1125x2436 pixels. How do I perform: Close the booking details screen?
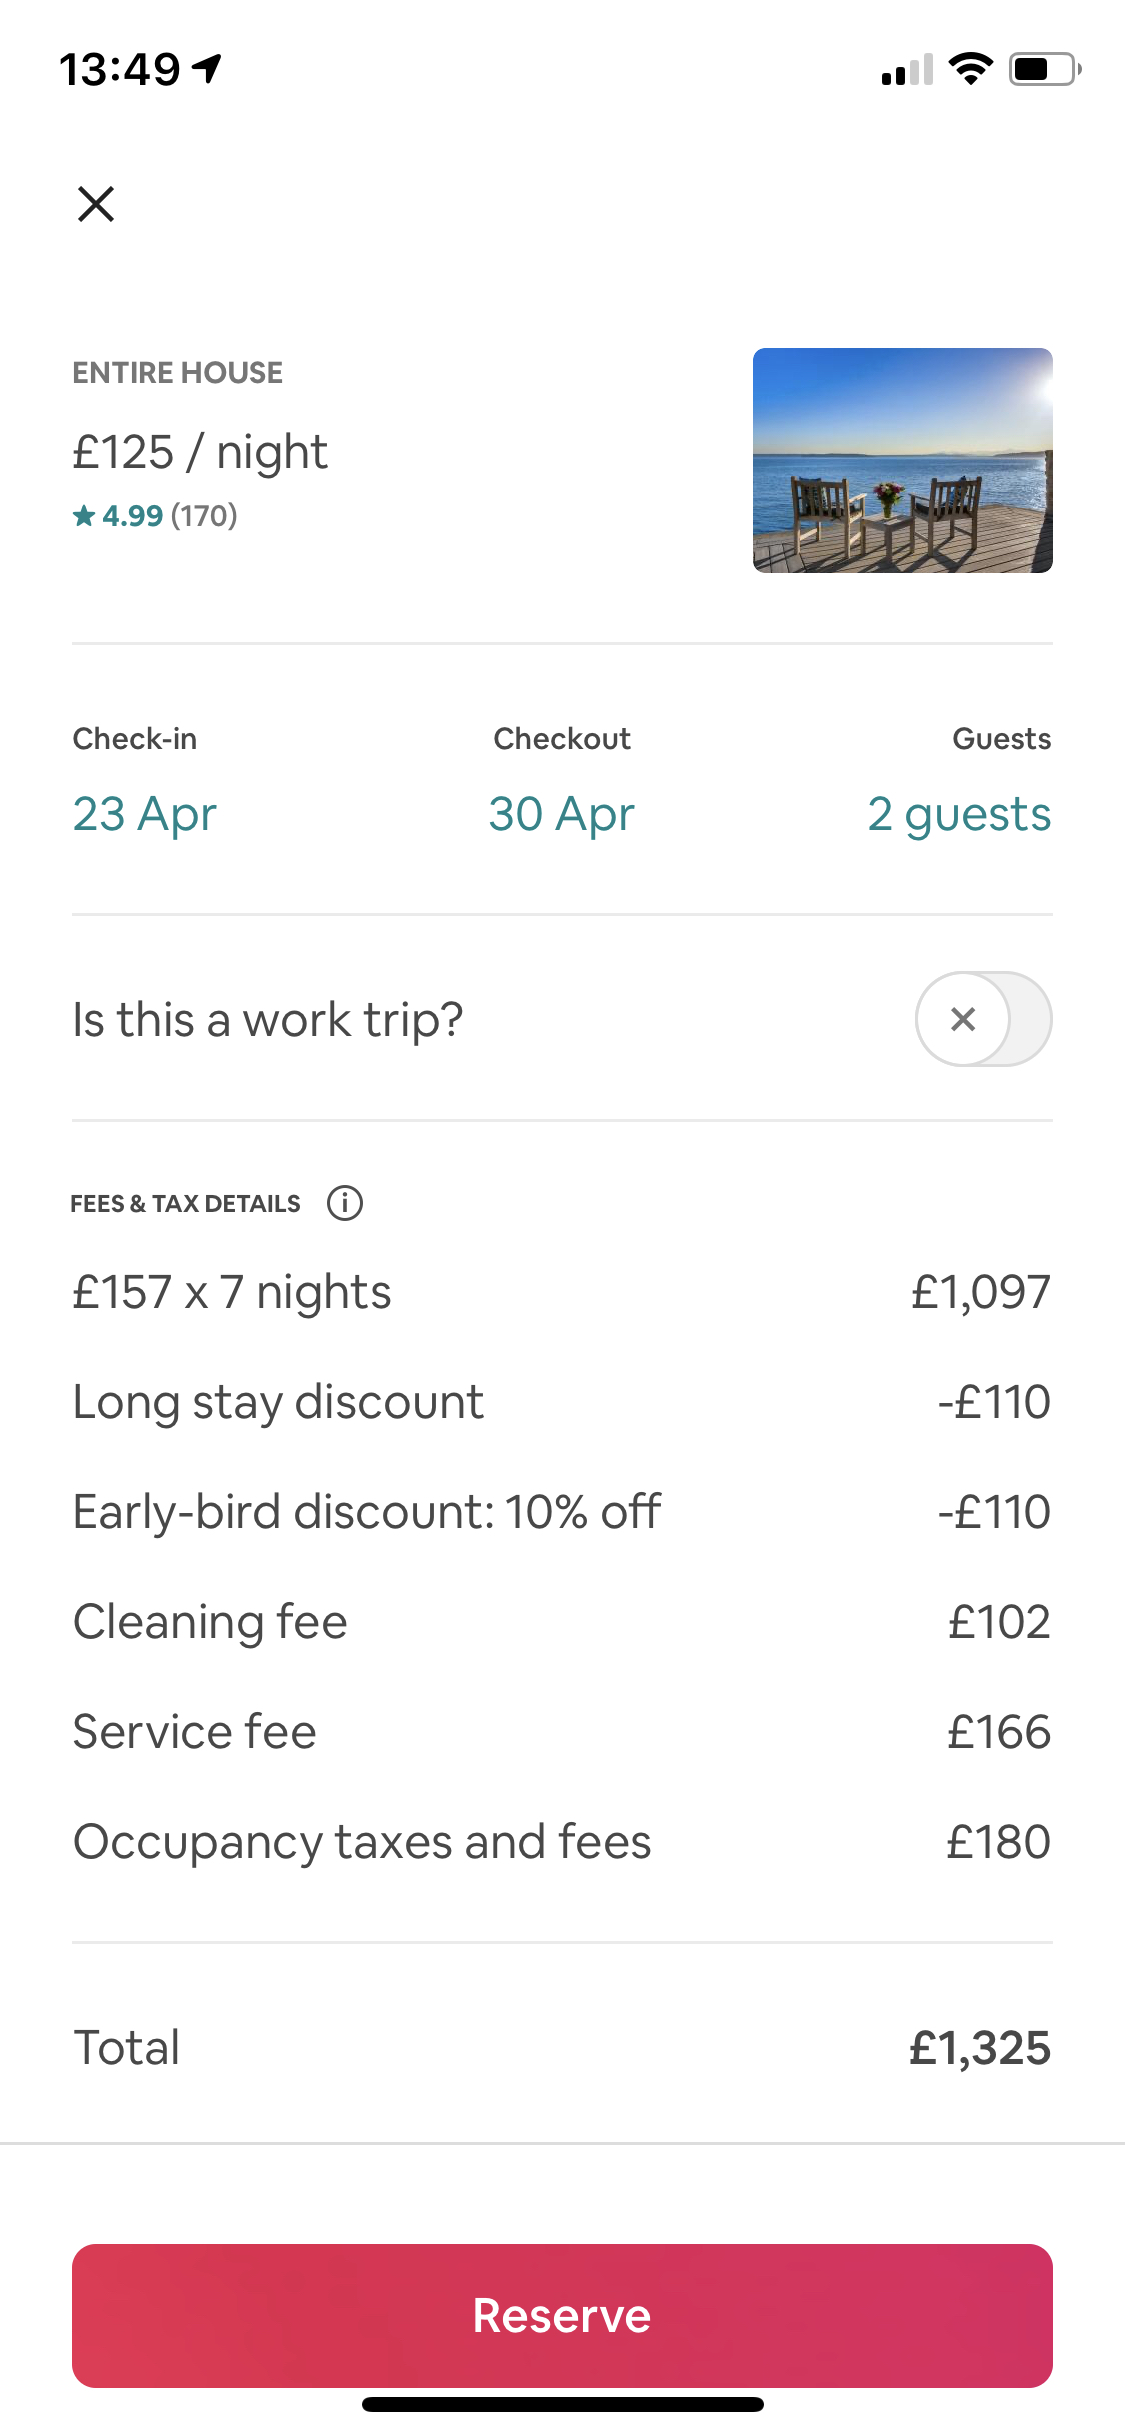pos(96,204)
